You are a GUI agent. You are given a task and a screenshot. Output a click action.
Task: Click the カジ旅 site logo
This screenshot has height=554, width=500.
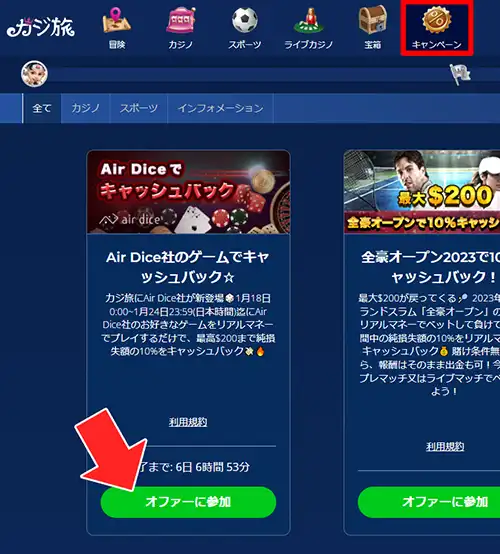(x=41, y=27)
